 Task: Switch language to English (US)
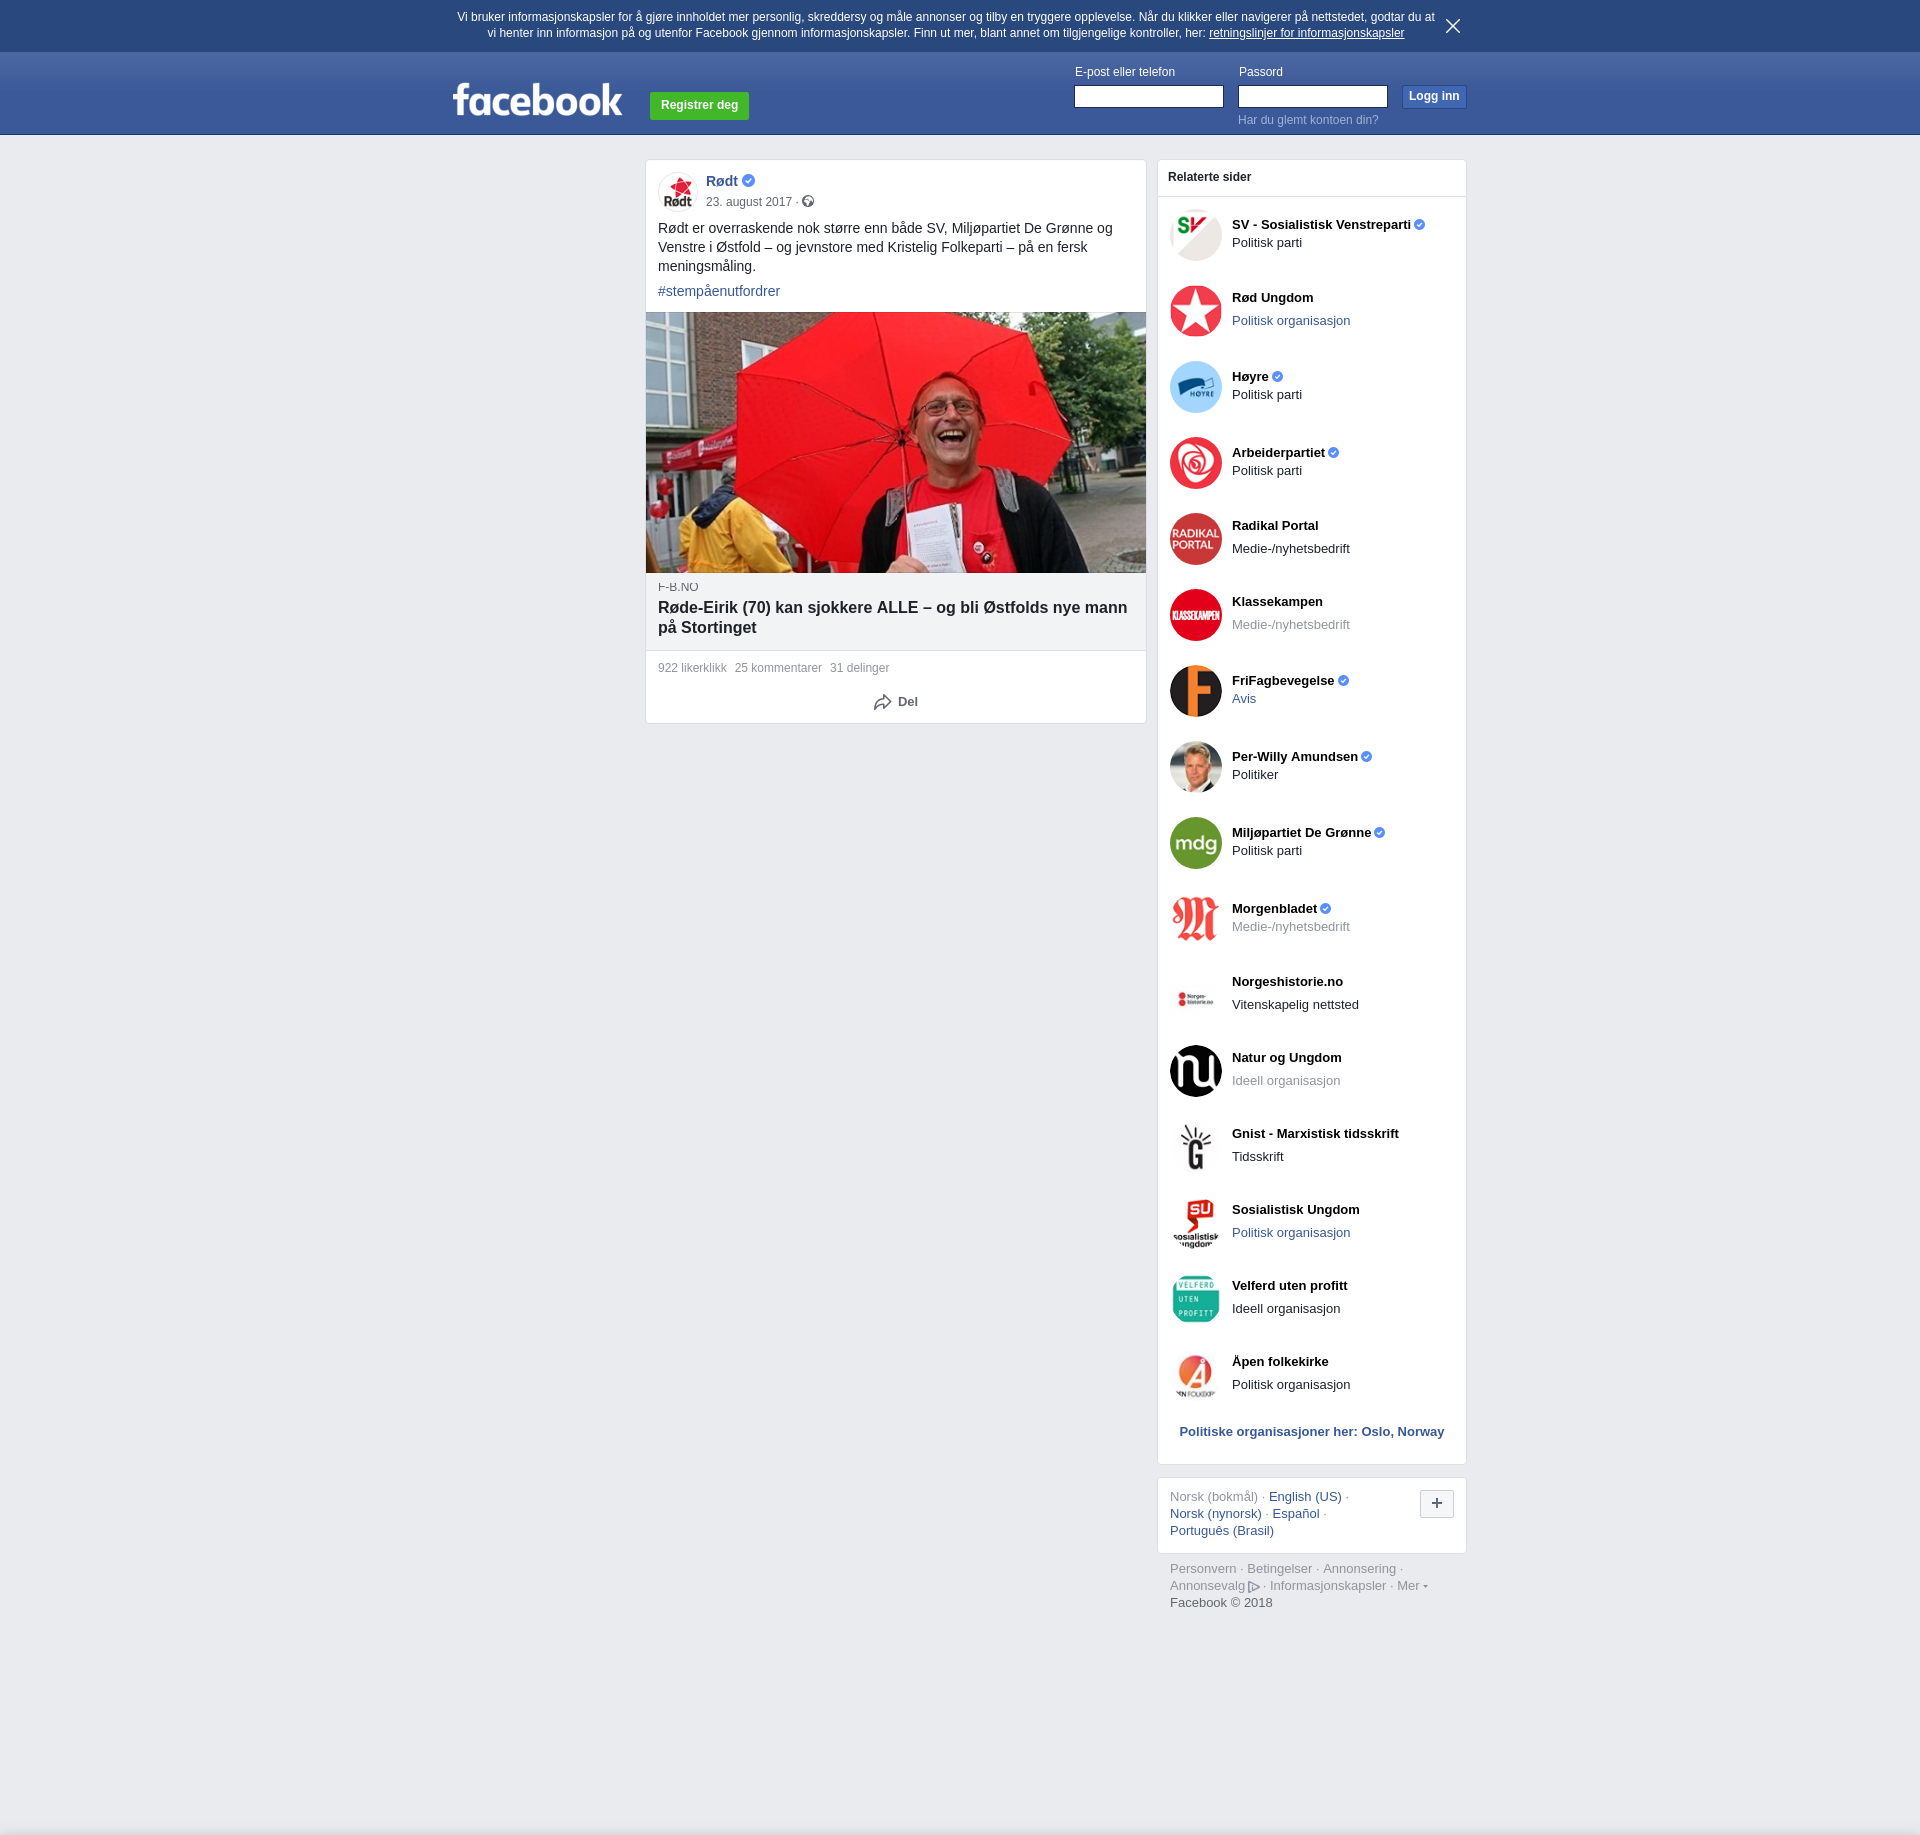pos(1304,1497)
